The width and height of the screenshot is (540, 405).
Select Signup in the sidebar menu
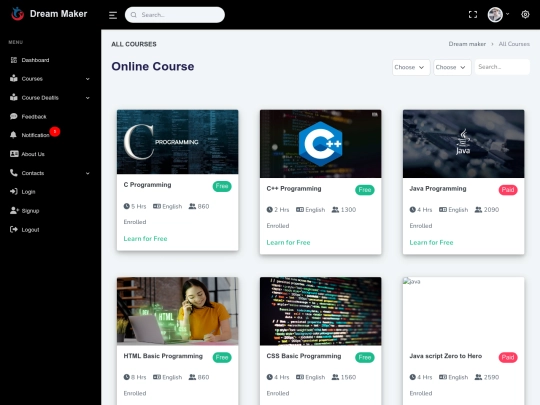(x=30, y=211)
